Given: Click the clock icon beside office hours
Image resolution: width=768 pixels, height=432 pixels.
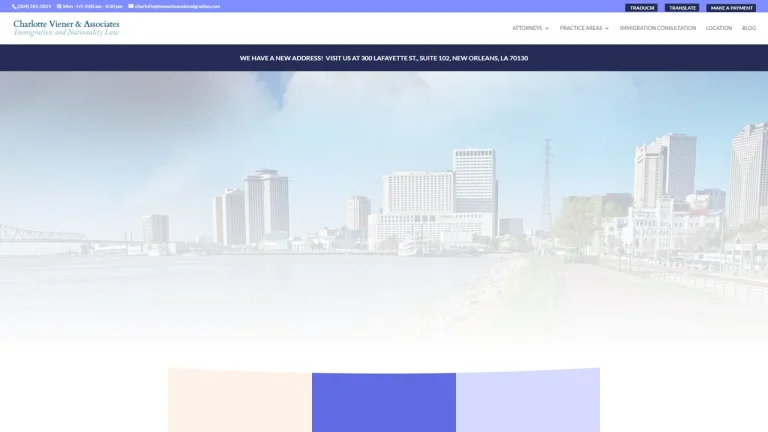Looking at the screenshot, I should coord(59,6).
